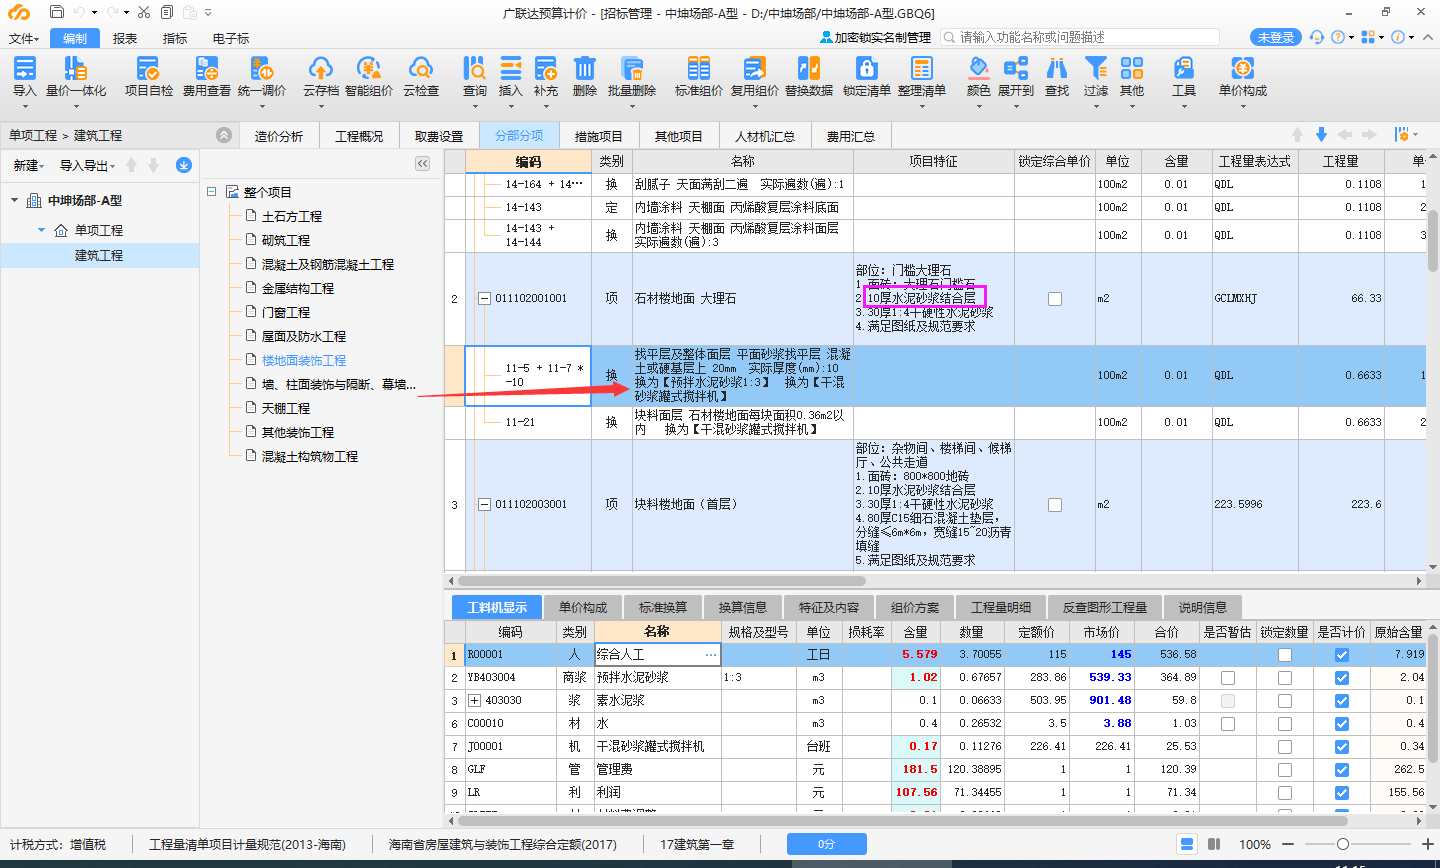
Task: Switch to the 单价构成 bottom tab
Action: [583, 607]
